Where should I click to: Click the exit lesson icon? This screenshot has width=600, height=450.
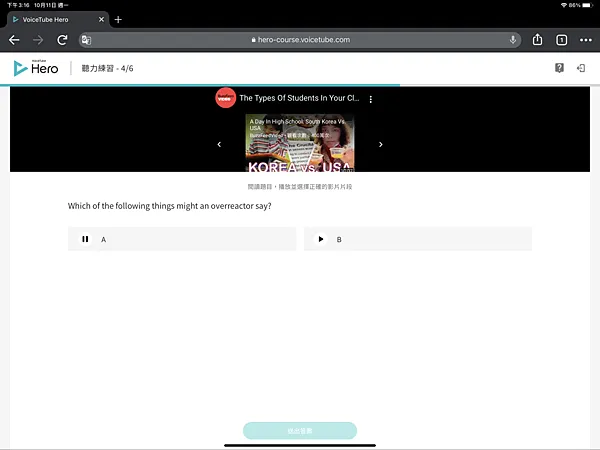pyautogui.click(x=581, y=68)
